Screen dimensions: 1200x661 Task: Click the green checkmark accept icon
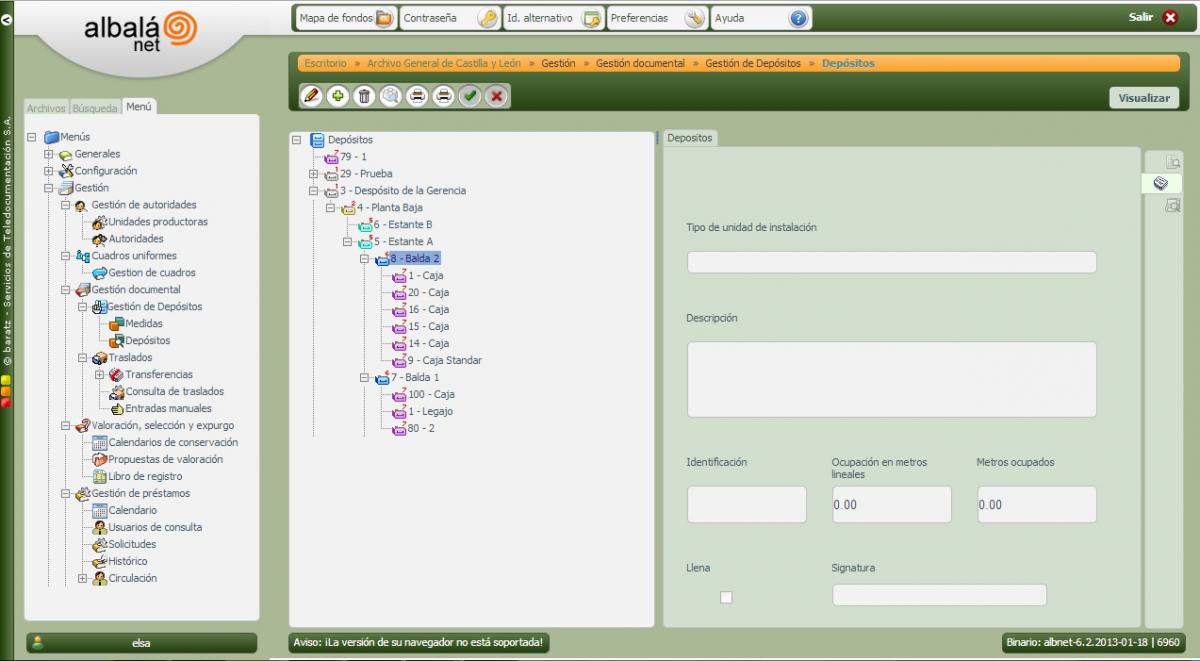(470, 96)
